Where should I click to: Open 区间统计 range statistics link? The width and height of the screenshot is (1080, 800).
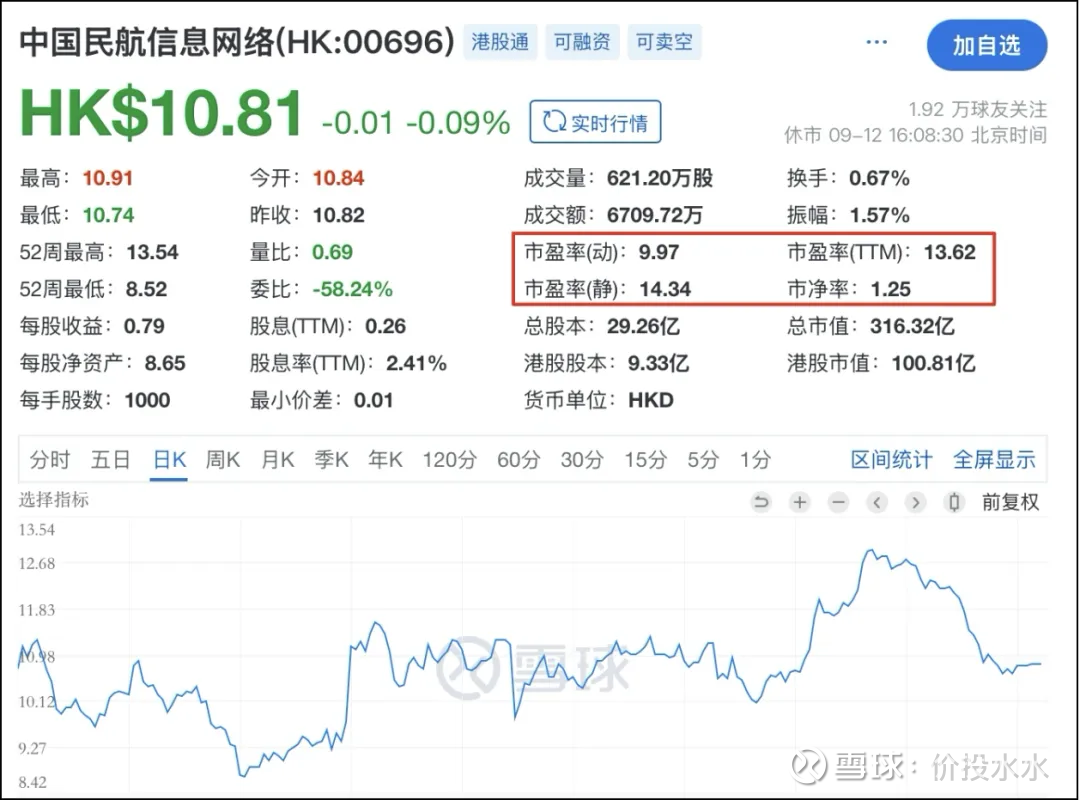891,459
